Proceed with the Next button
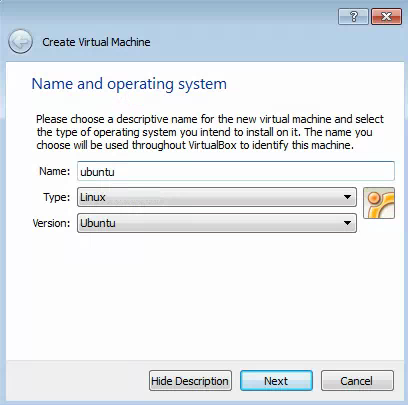Screen dimensions: 408x405 pos(276,381)
